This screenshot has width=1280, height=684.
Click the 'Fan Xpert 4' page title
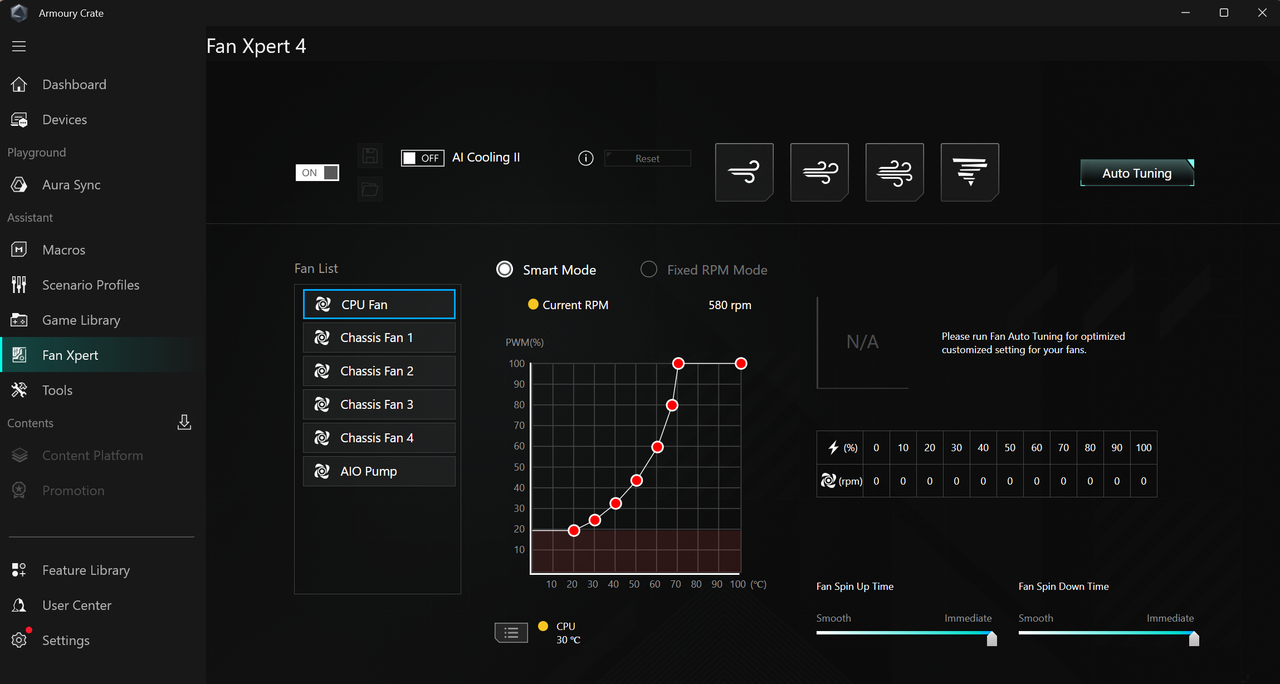click(x=256, y=46)
